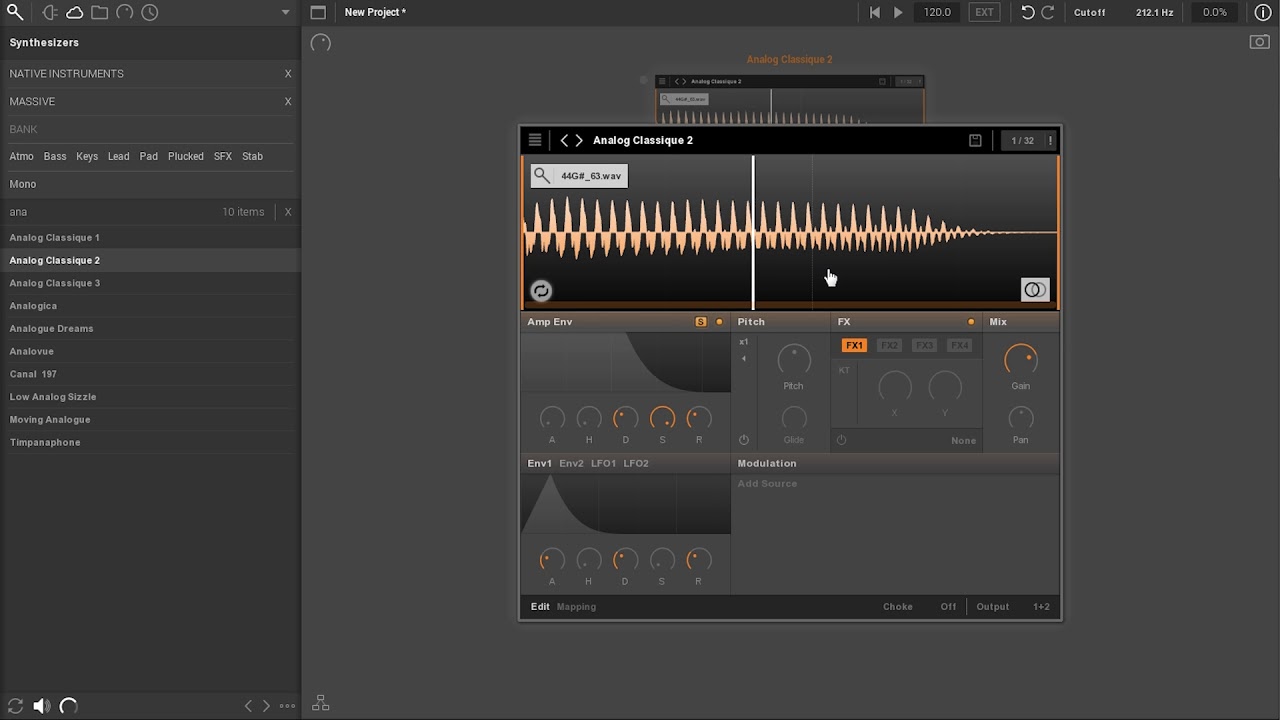
Task: Go to next preset with right arrow
Action: [579, 140]
